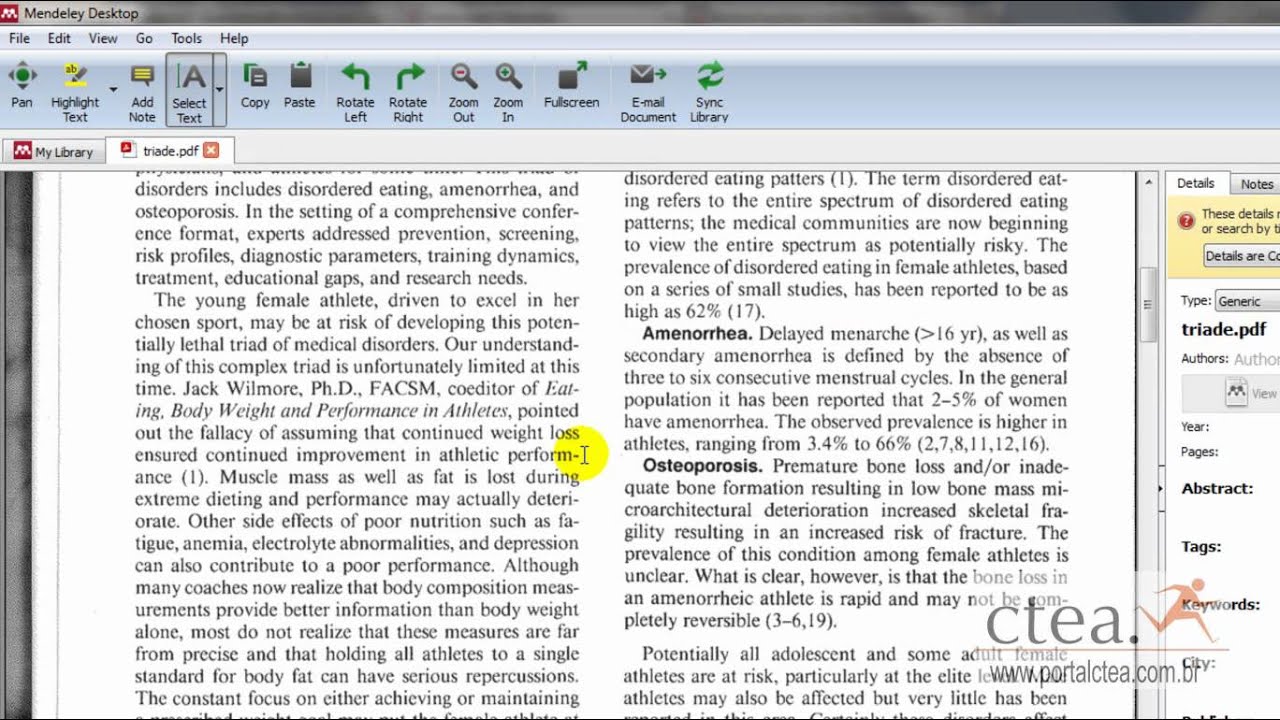Open the Highlight Text dropdown arrow

click(x=113, y=90)
